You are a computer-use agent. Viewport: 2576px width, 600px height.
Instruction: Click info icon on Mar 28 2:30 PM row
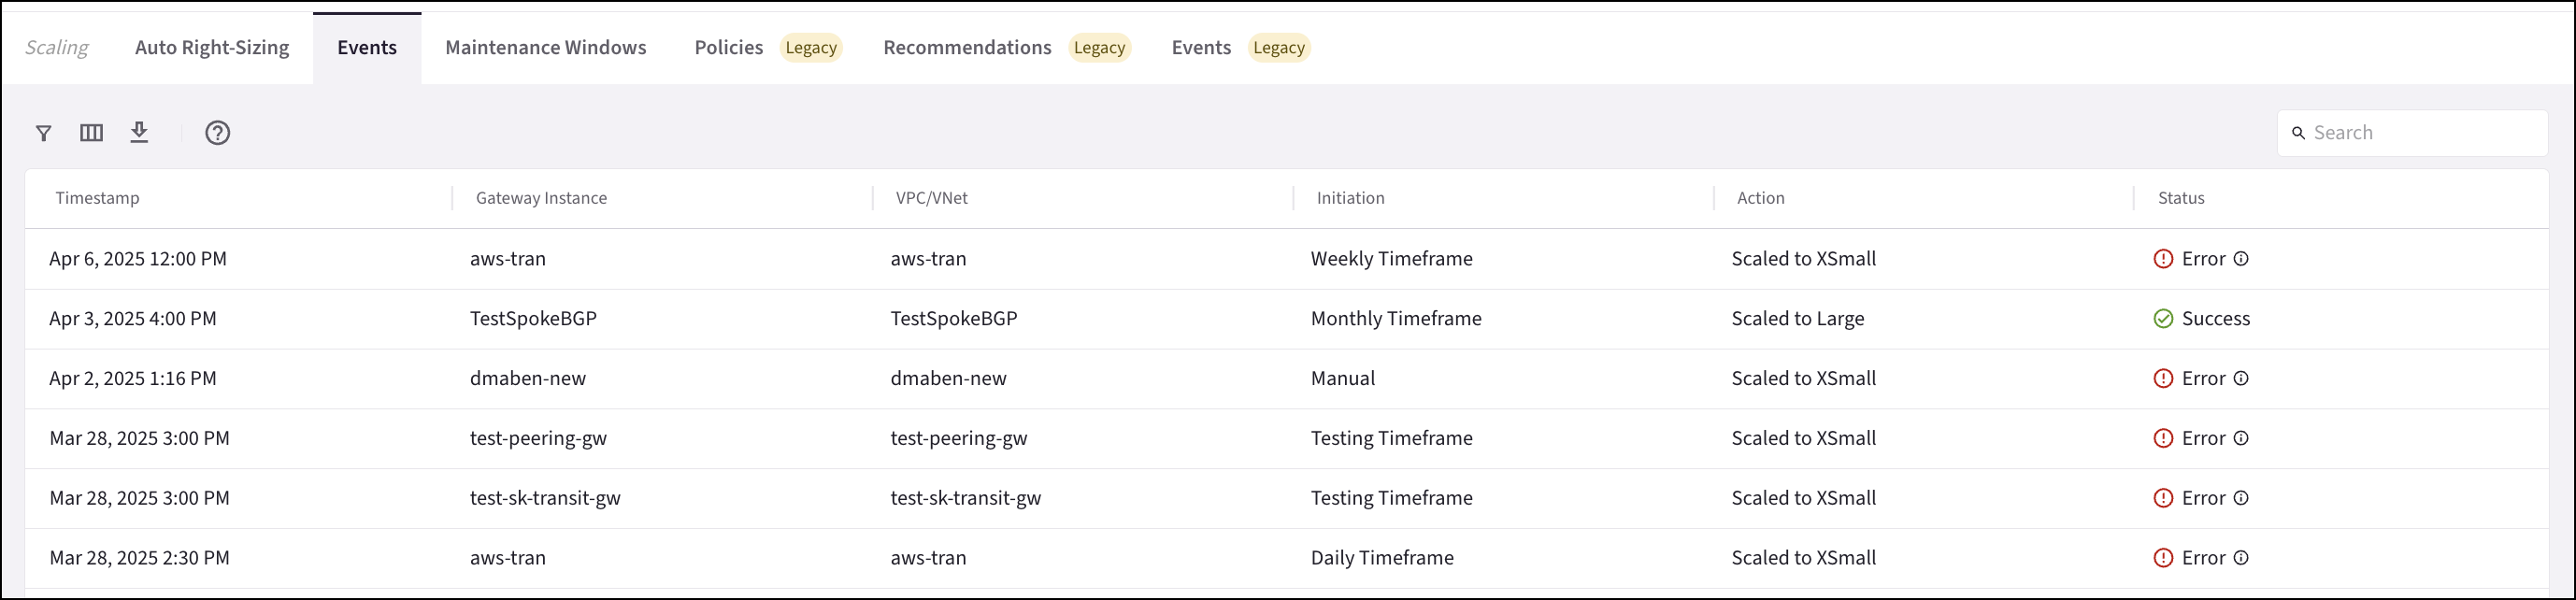click(x=2241, y=559)
